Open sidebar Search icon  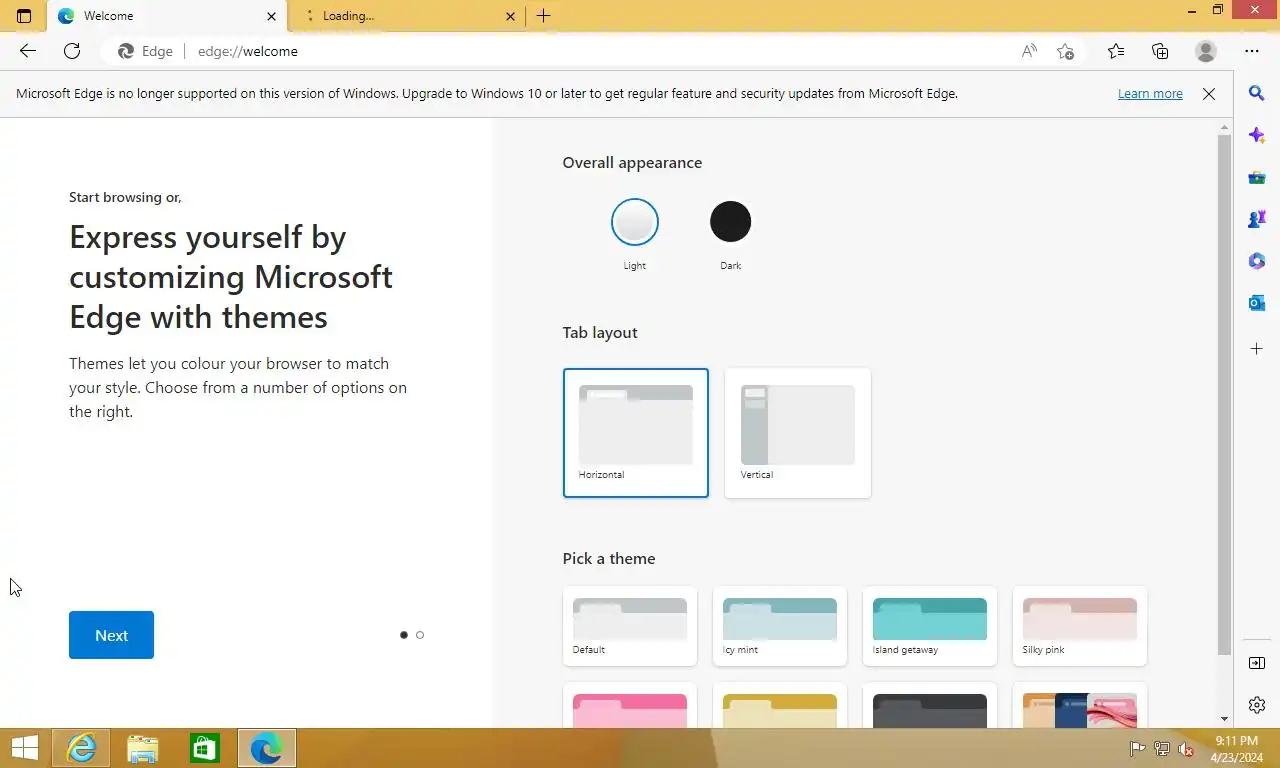(1257, 93)
